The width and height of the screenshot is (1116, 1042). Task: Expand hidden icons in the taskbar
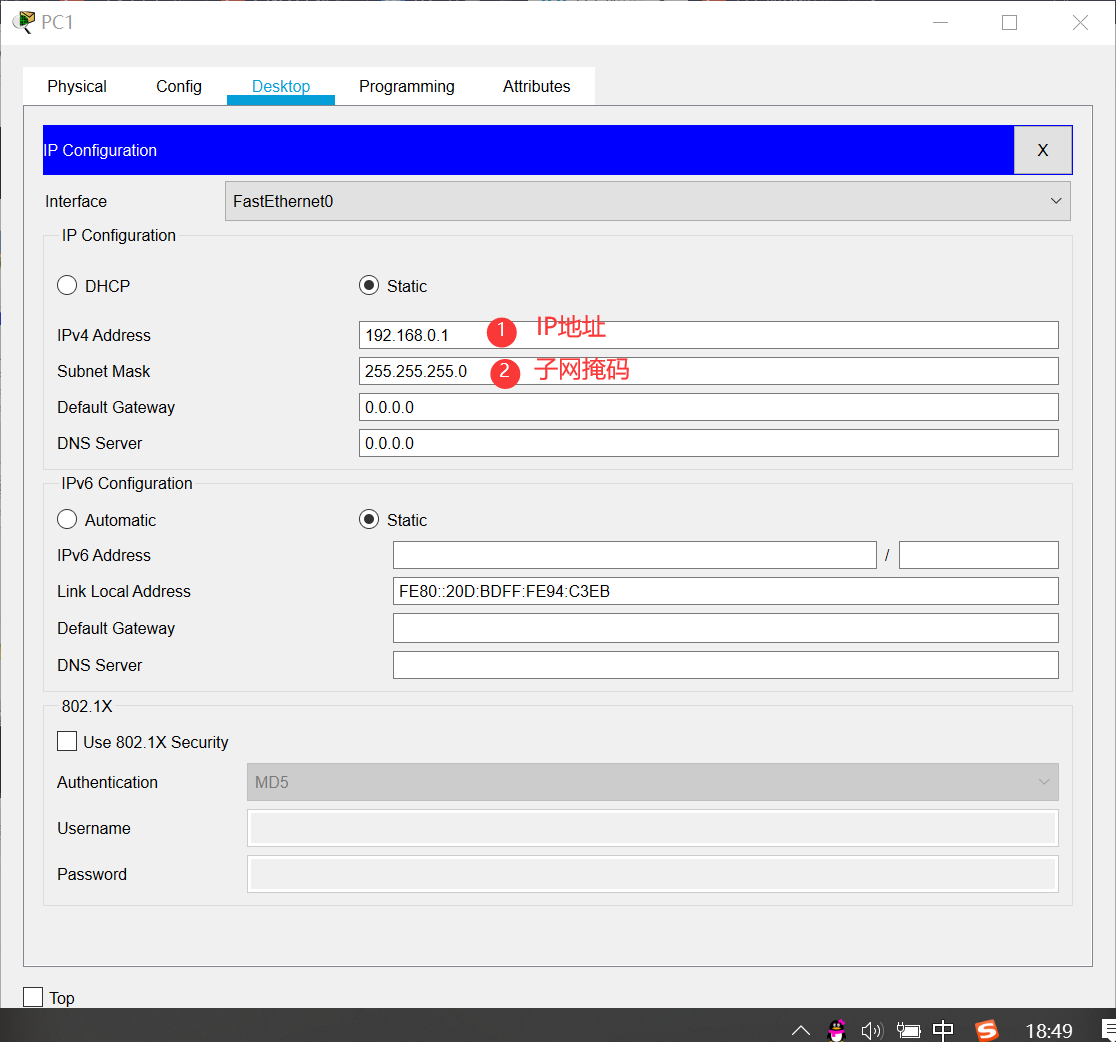coord(800,1029)
